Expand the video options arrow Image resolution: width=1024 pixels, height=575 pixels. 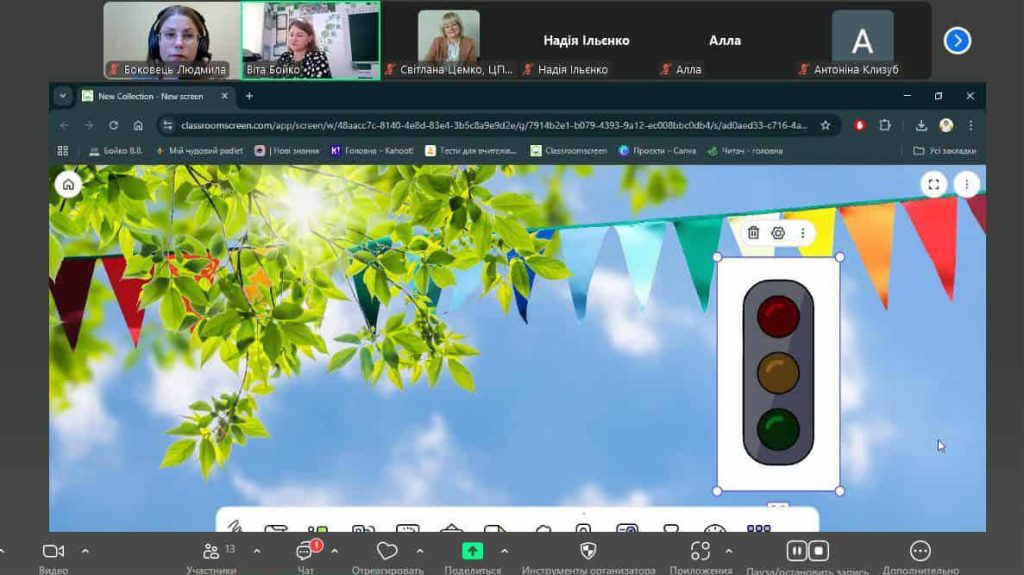[x=85, y=551]
